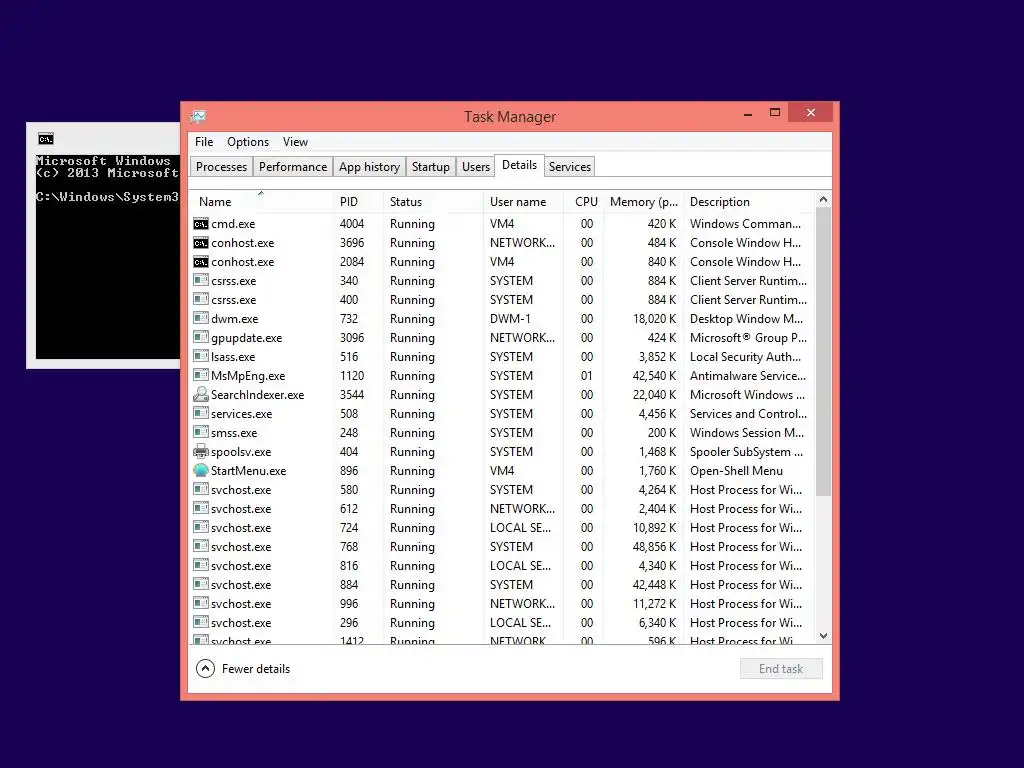Click the conhost.exe icon for PID 2084

200,262
